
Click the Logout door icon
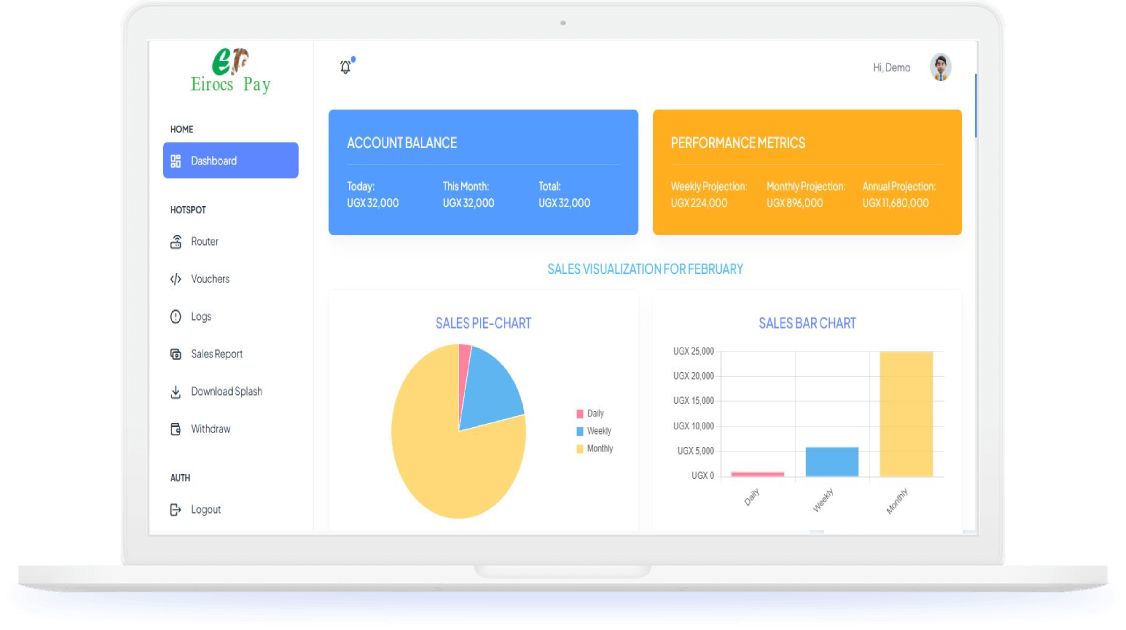(x=176, y=510)
